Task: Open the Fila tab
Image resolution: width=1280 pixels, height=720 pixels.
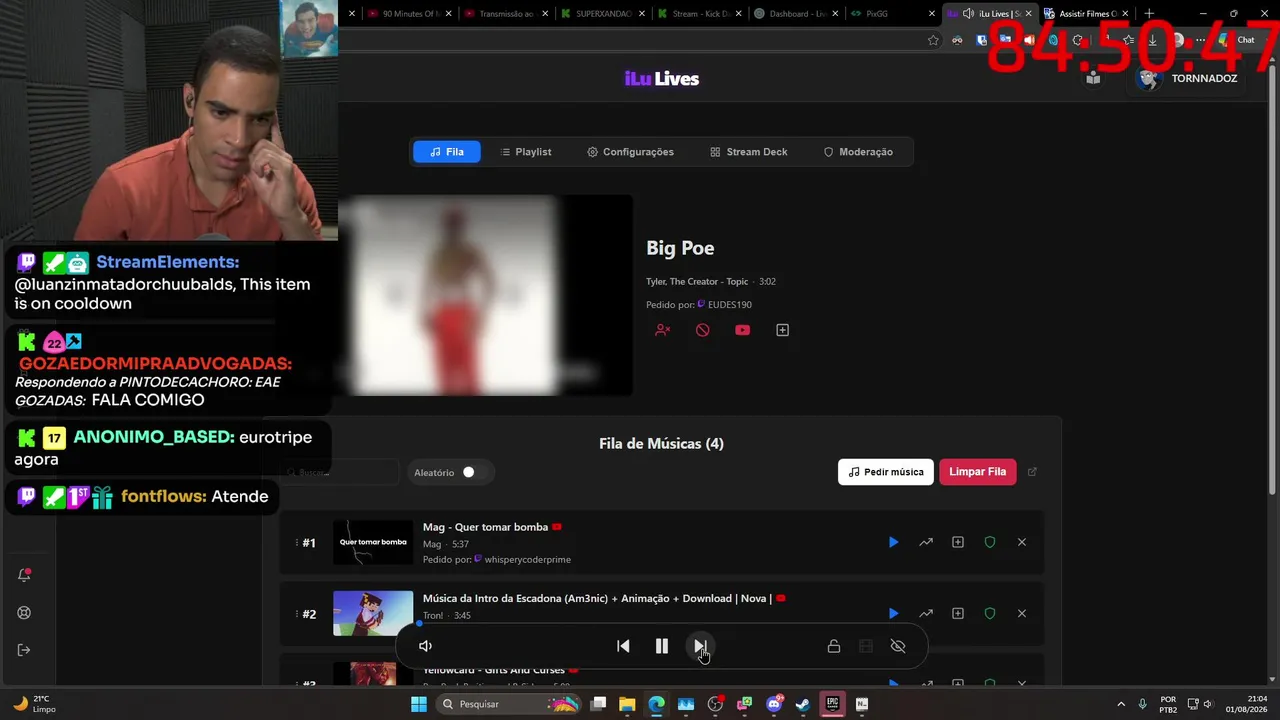Action: 447,152
